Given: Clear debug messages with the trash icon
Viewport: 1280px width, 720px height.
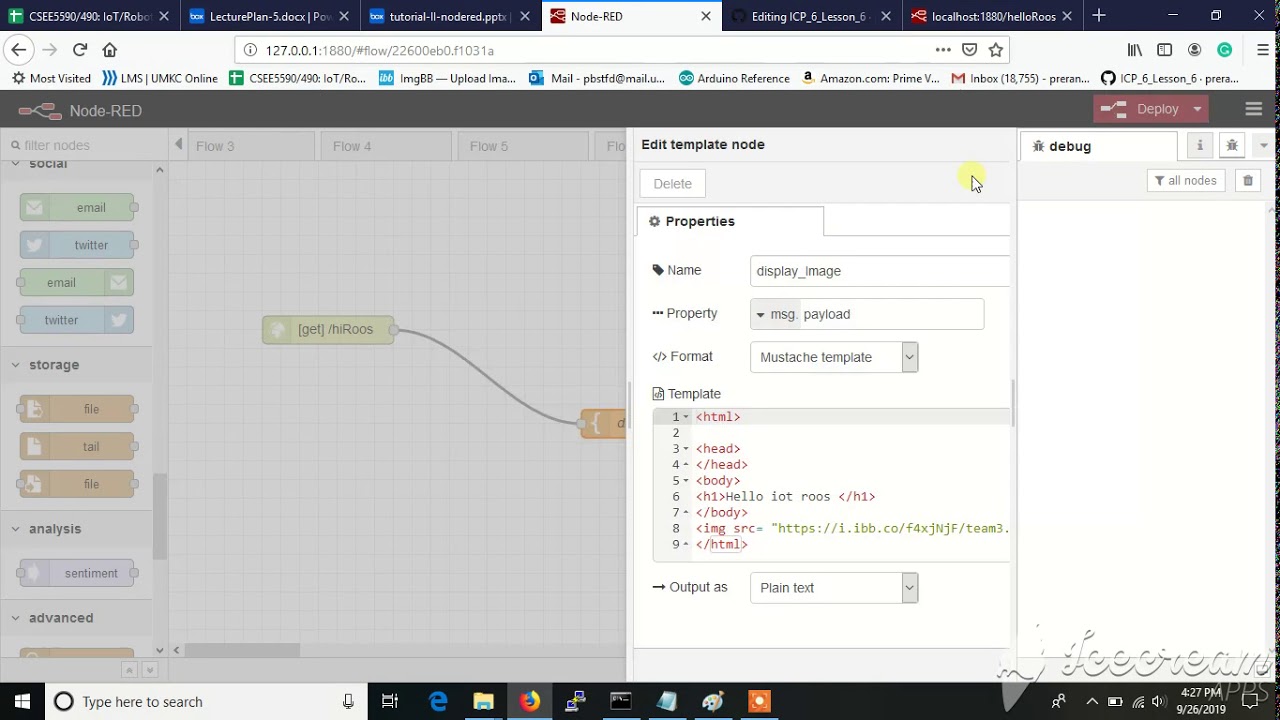Looking at the screenshot, I should (1248, 181).
